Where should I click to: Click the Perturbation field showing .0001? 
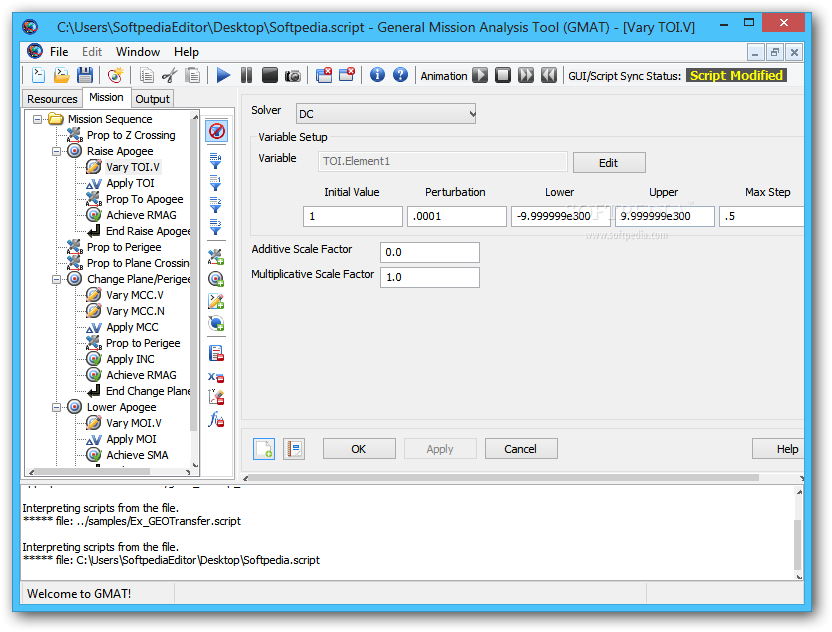coord(457,217)
